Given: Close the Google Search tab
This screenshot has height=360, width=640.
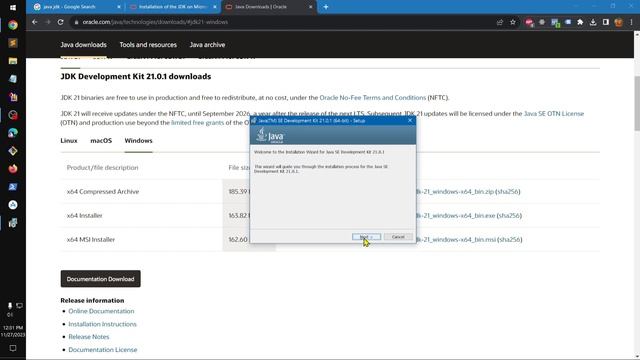Looking at the screenshot, I should pos(119,7).
